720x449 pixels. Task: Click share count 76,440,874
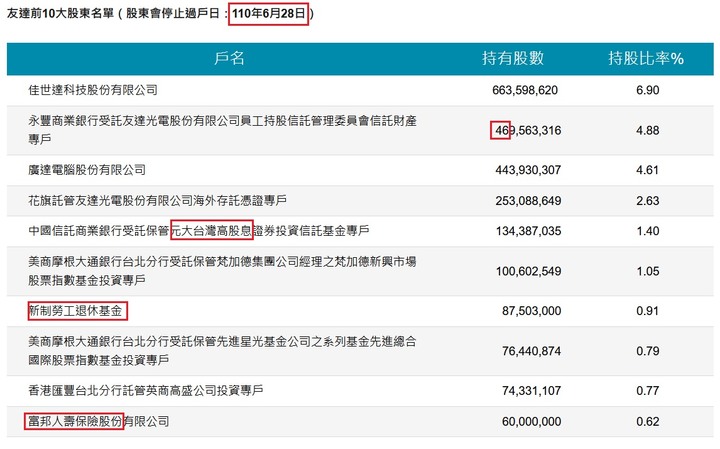point(531,351)
